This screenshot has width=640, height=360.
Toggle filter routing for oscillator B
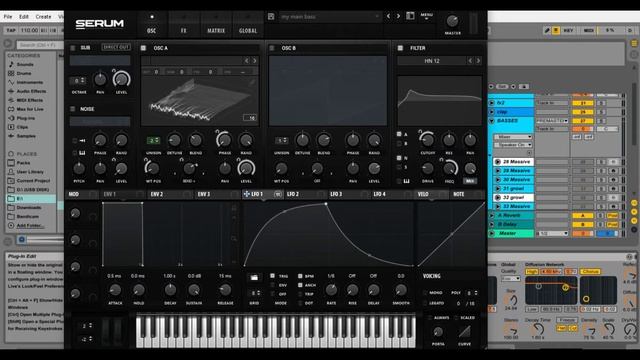pos(399,144)
